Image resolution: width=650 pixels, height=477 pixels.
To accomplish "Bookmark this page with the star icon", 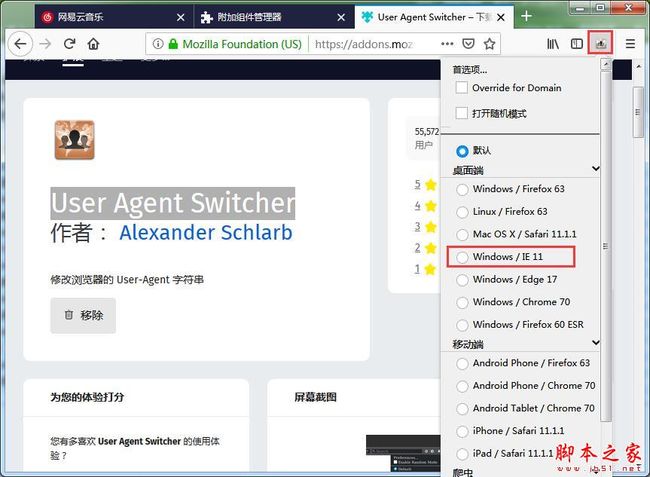I will click(490, 44).
